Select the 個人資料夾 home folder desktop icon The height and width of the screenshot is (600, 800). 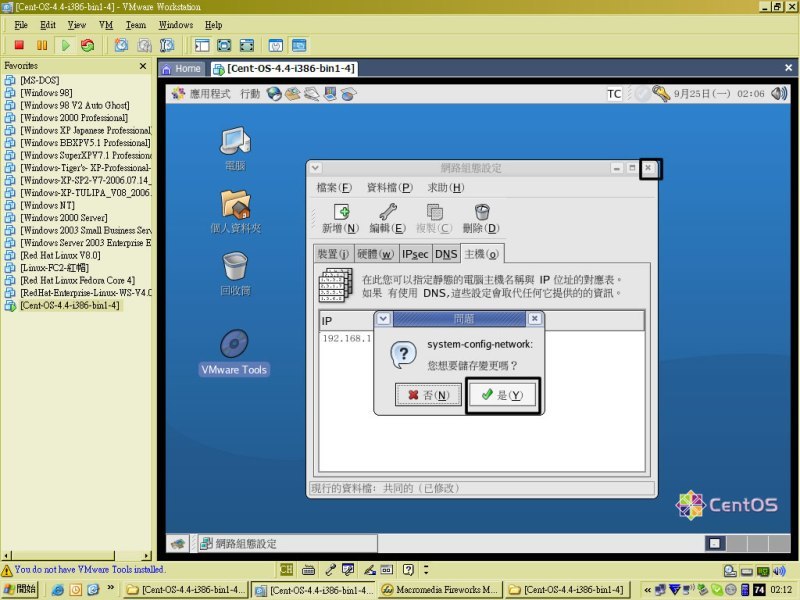pos(235,211)
